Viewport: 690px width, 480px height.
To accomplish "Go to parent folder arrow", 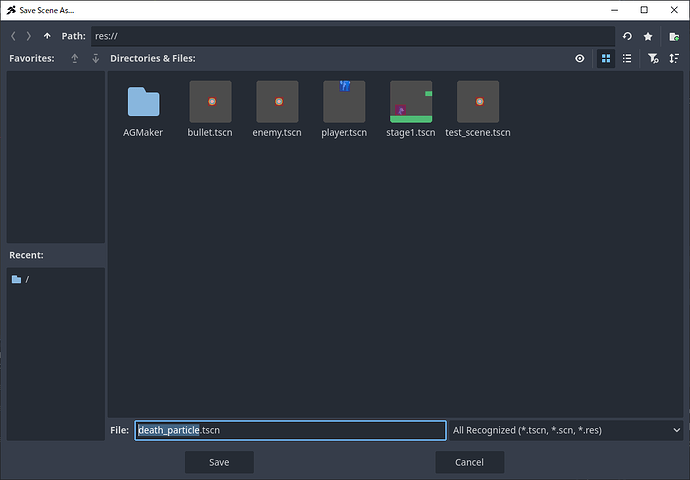I will click(x=47, y=36).
